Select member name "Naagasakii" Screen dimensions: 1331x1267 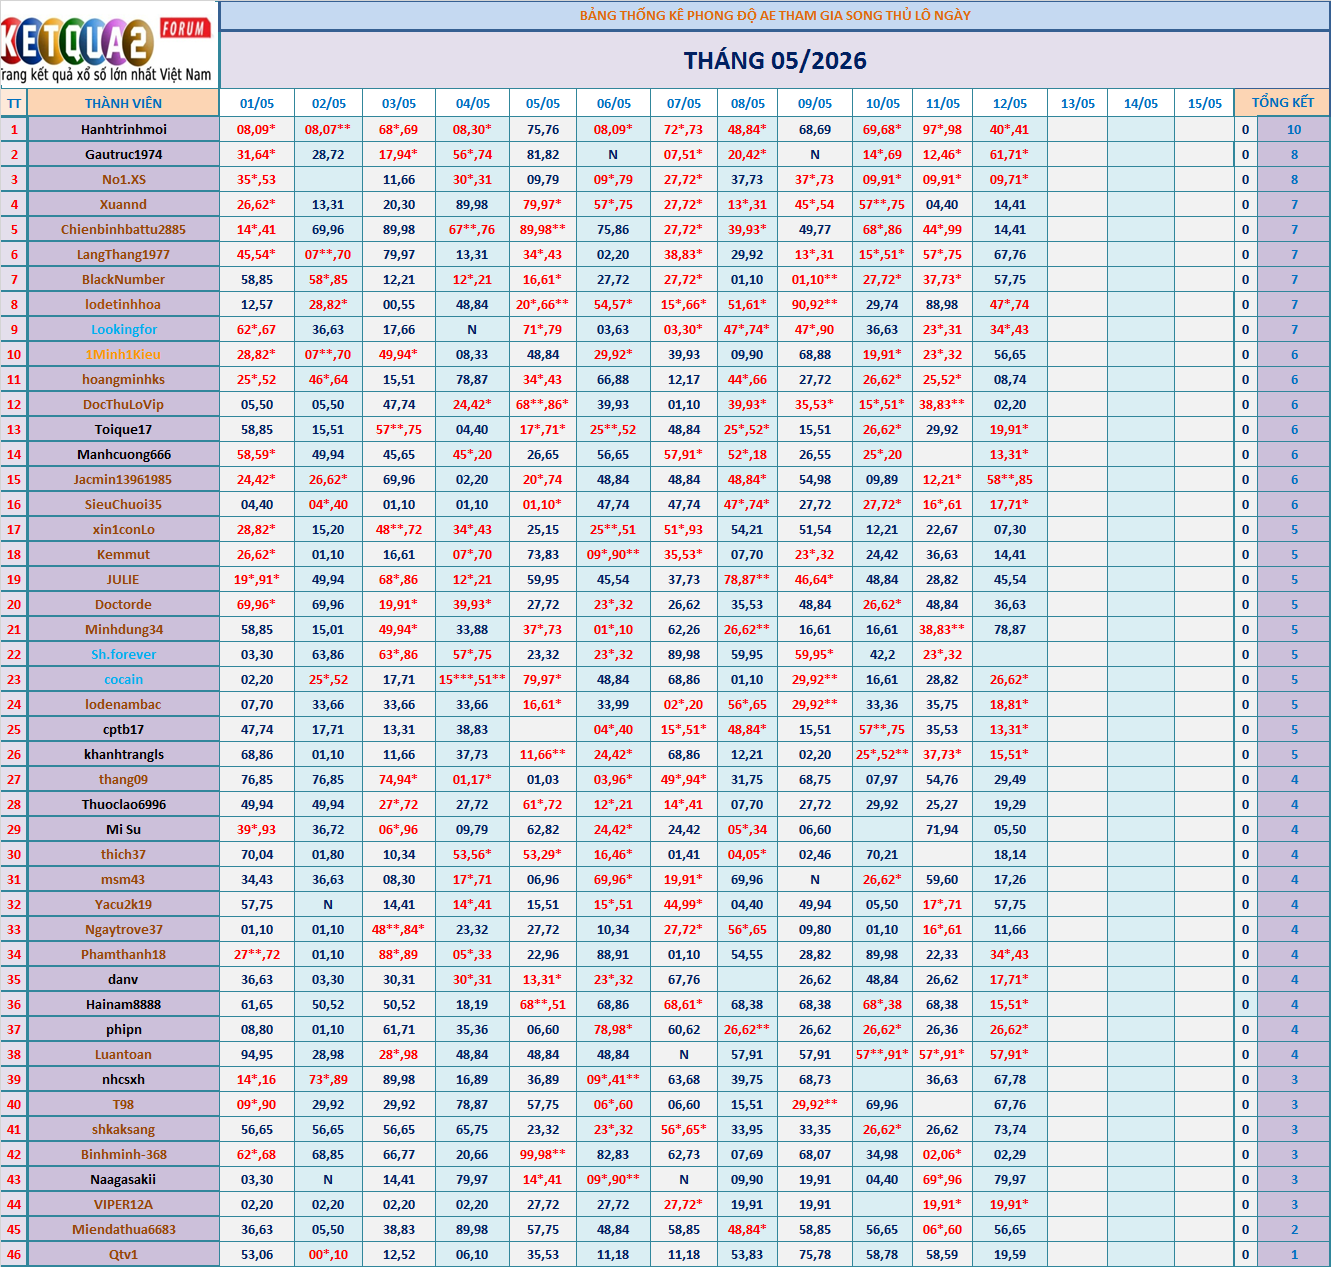[x=124, y=1179]
